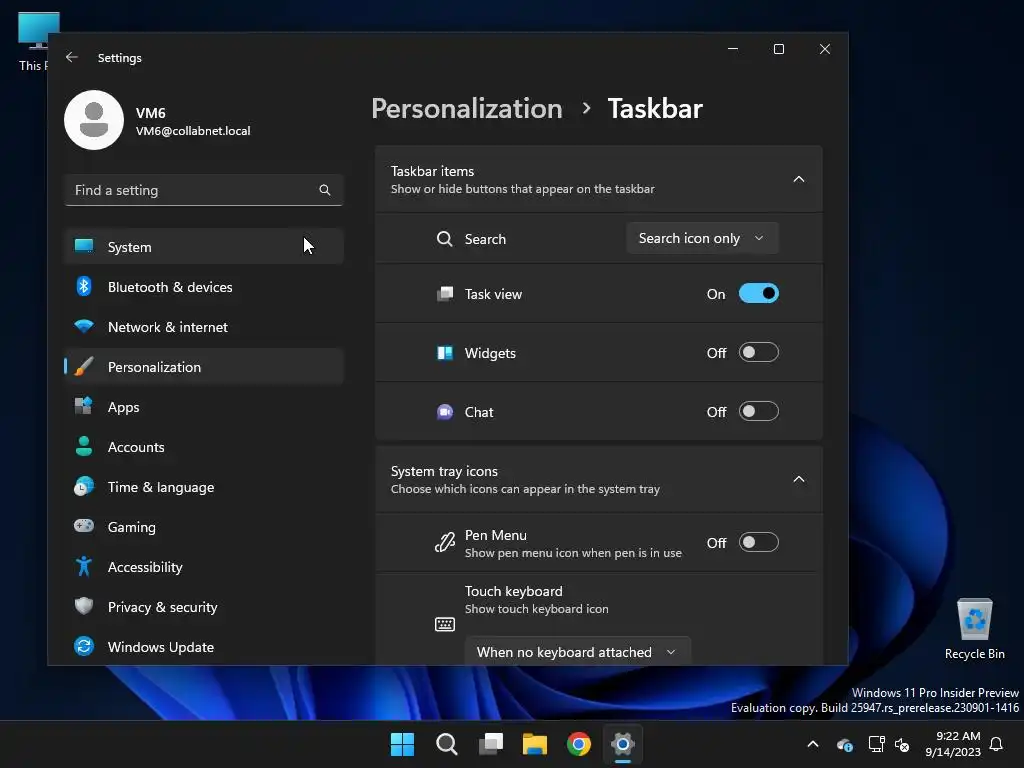Open Time & language settings
Screen dimensions: 1024x768
[x=204, y=487]
